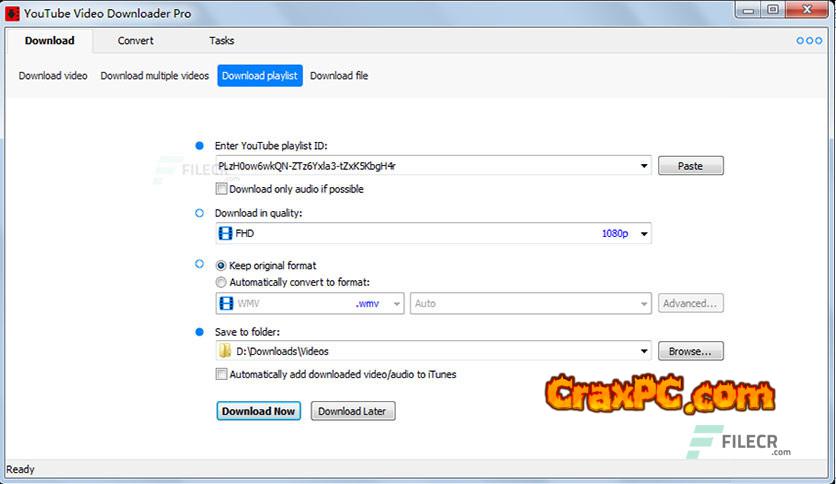Click blue step bullet for Save to folder
Image resolution: width=836 pixels, height=484 pixels.
tap(199, 332)
